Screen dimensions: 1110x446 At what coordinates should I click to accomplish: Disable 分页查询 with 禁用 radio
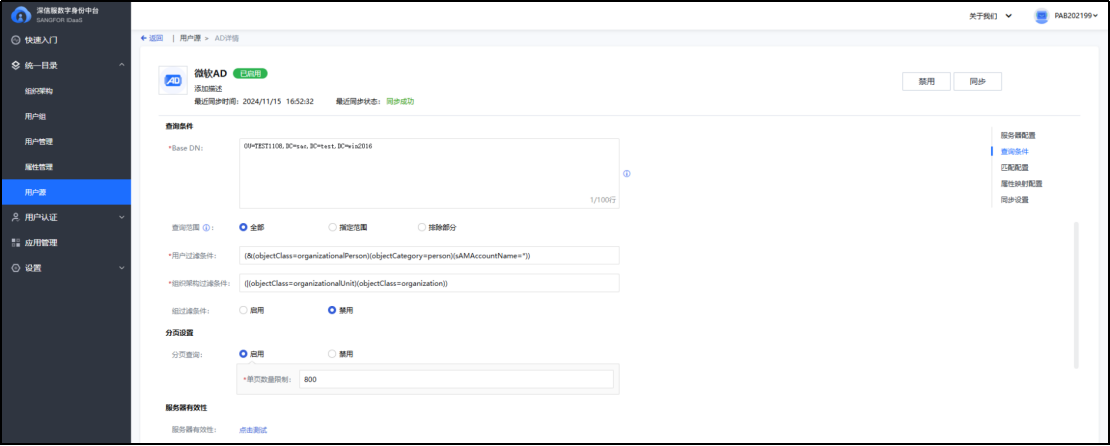pyautogui.click(x=333, y=354)
